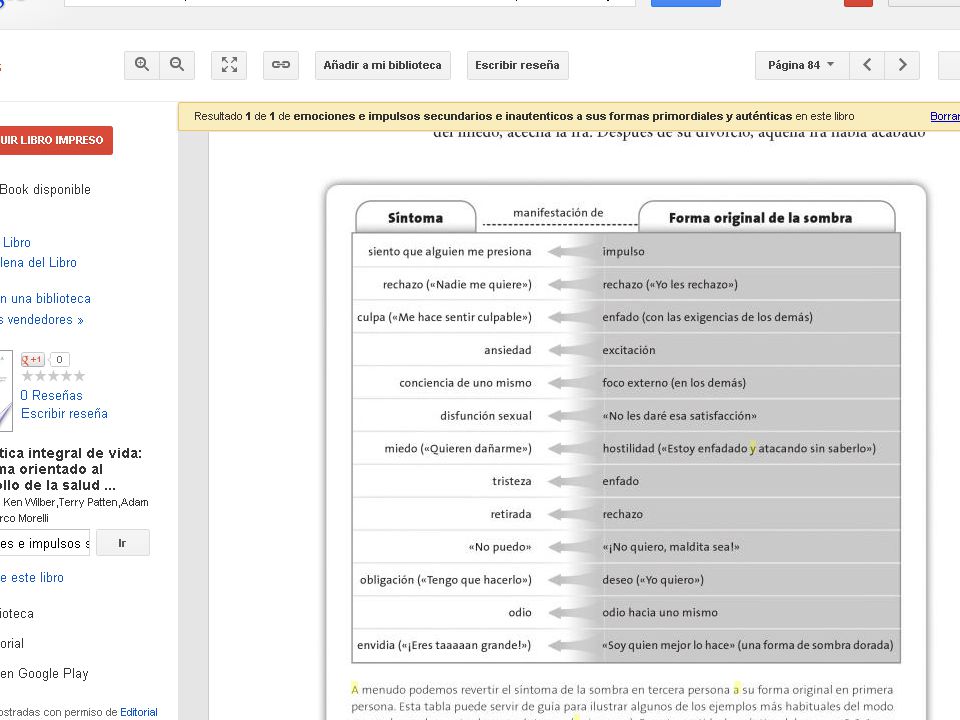Click 'culpa («Me hace sentir culpable»)' cell
960x720 pixels.
(x=444, y=317)
